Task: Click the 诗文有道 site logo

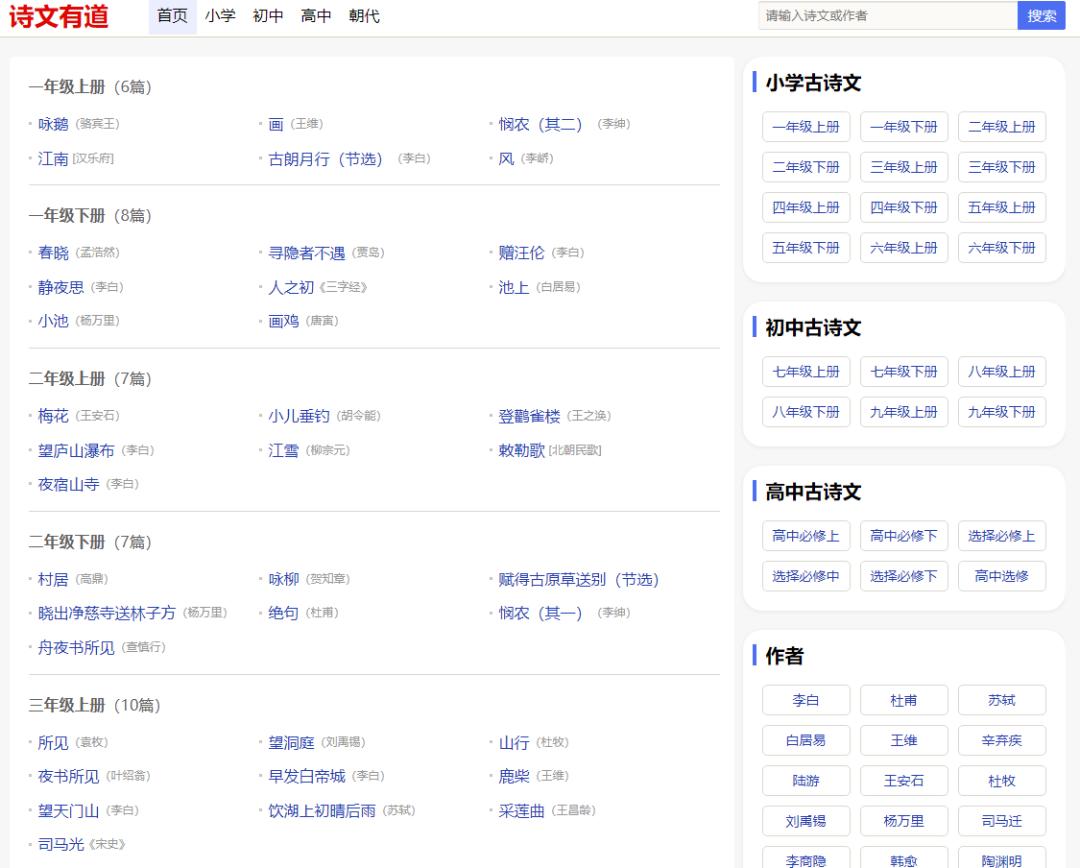Action: (x=58, y=17)
